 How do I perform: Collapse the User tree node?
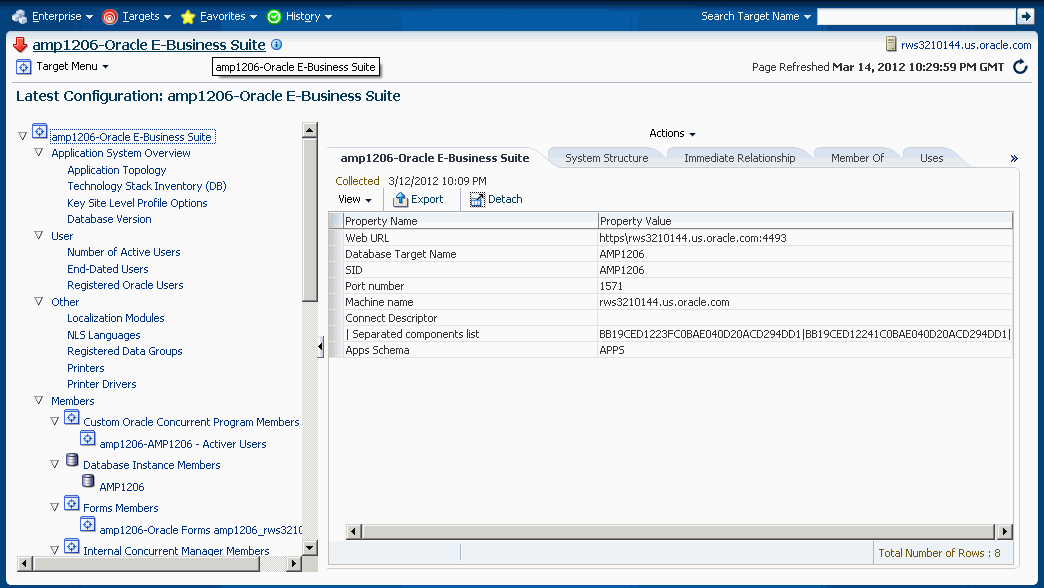(x=39, y=236)
